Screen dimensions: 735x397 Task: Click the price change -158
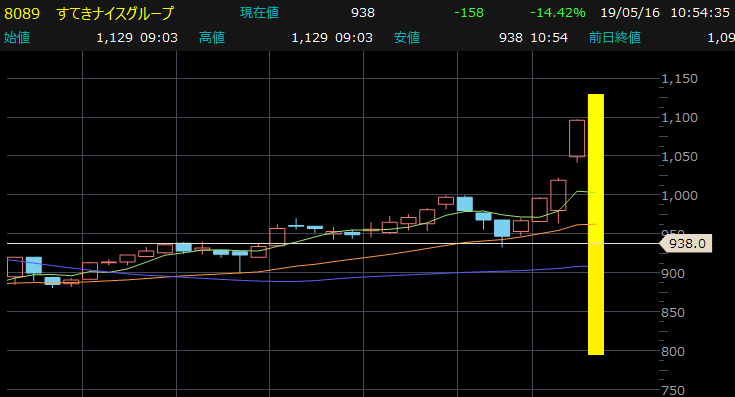point(469,13)
